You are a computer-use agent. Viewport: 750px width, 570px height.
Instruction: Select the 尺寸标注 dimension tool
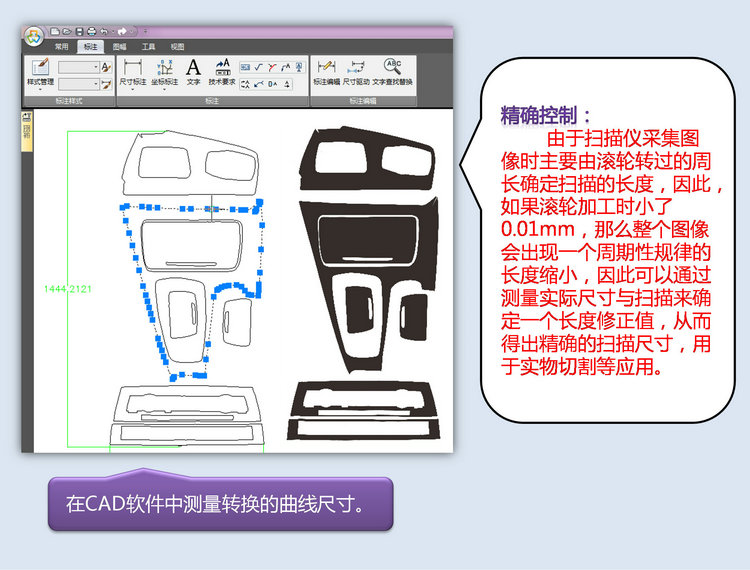coord(132,72)
